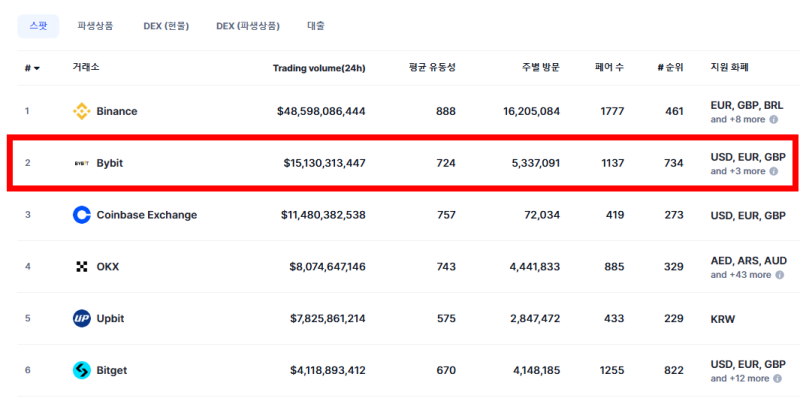Viewport: 800px width, 404px height.
Task: Click Binance currencies EUR, GBP, BRL
Action: pyautogui.click(x=747, y=105)
